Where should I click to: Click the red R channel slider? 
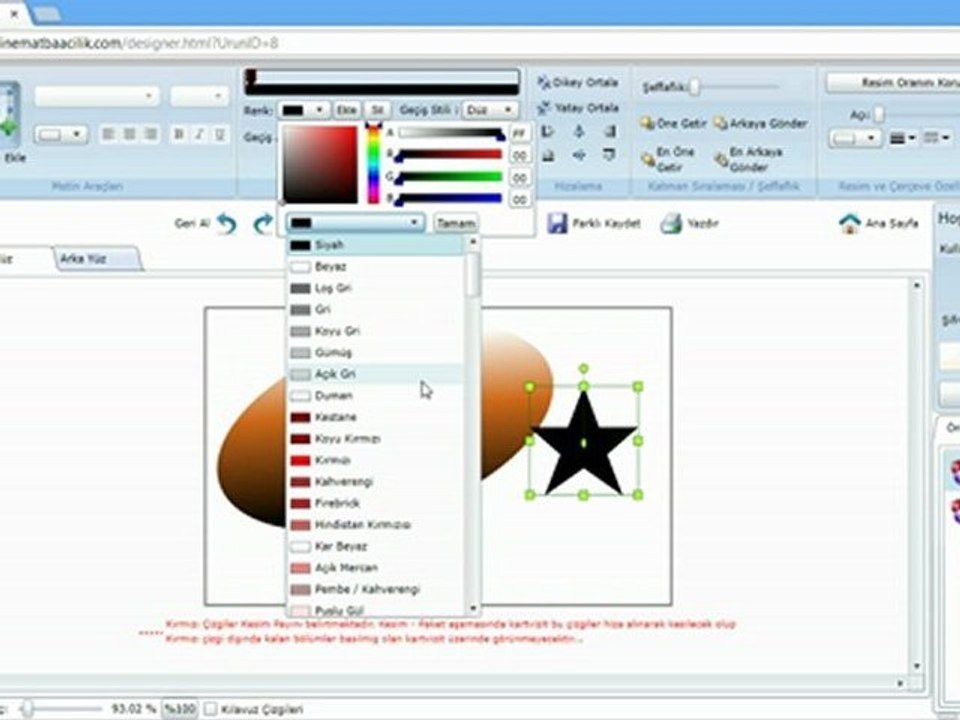pos(450,155)
